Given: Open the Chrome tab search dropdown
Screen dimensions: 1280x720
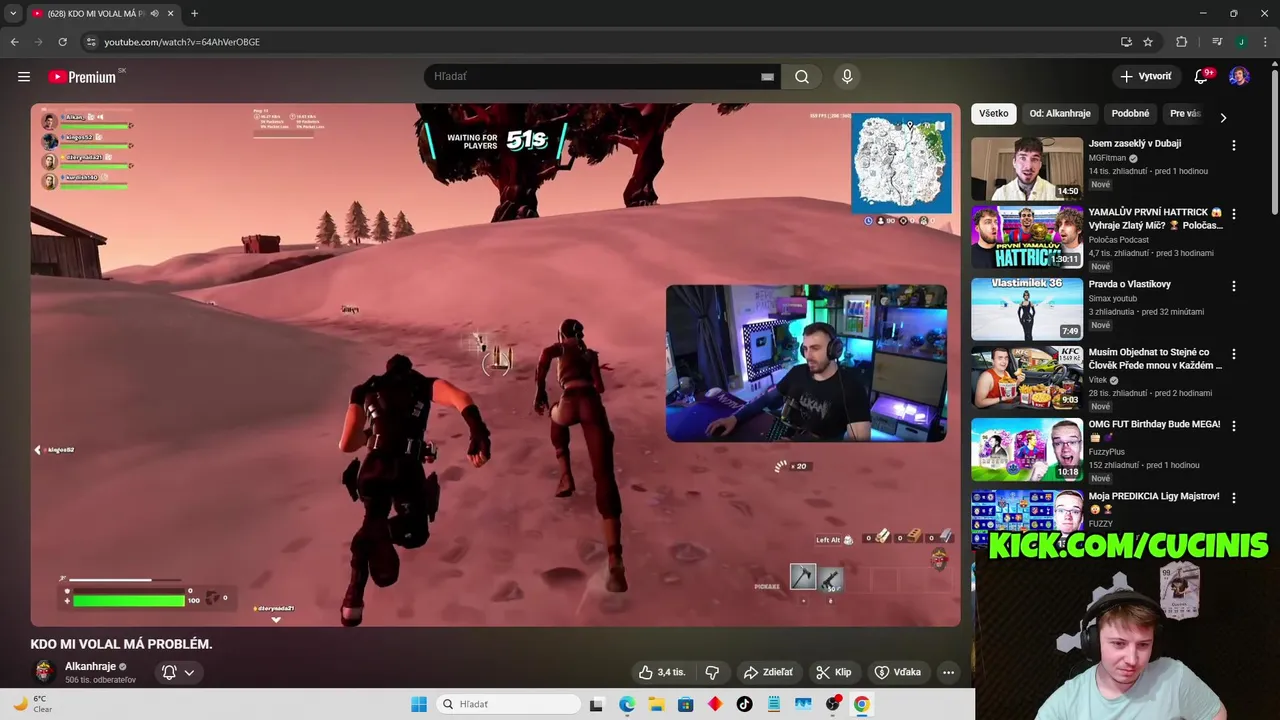Looking at the screenshot, I should pyautogui.click(x=13, y=13).
